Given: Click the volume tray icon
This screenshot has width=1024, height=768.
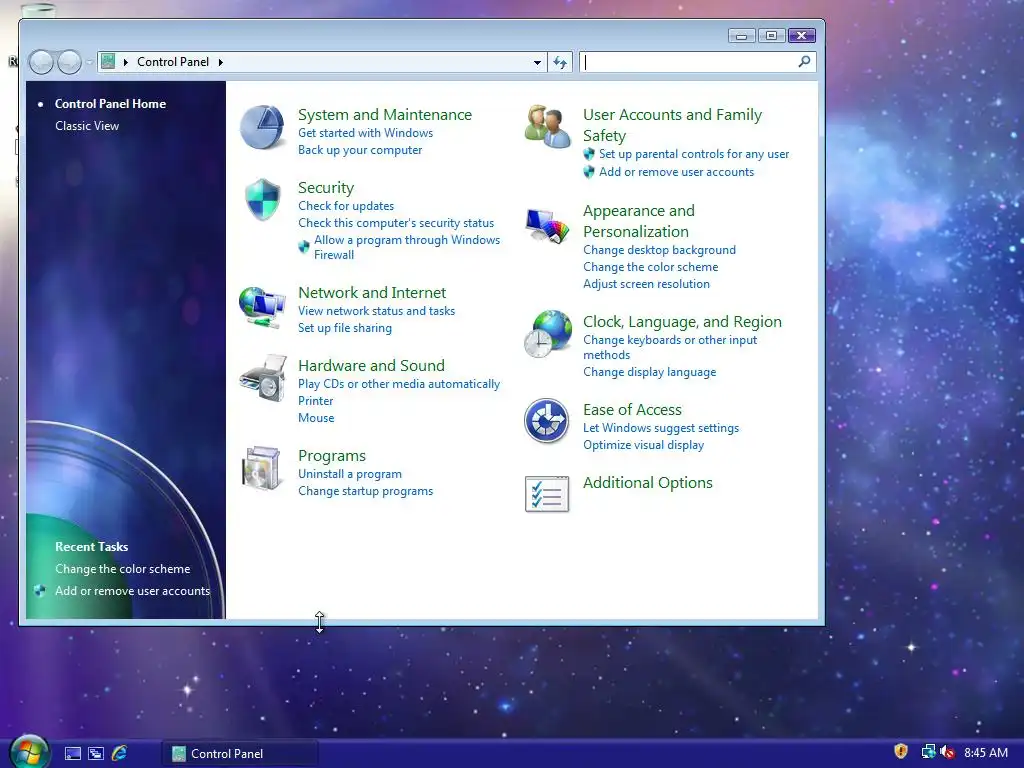Looking at the screenshot, I should 947,752.
